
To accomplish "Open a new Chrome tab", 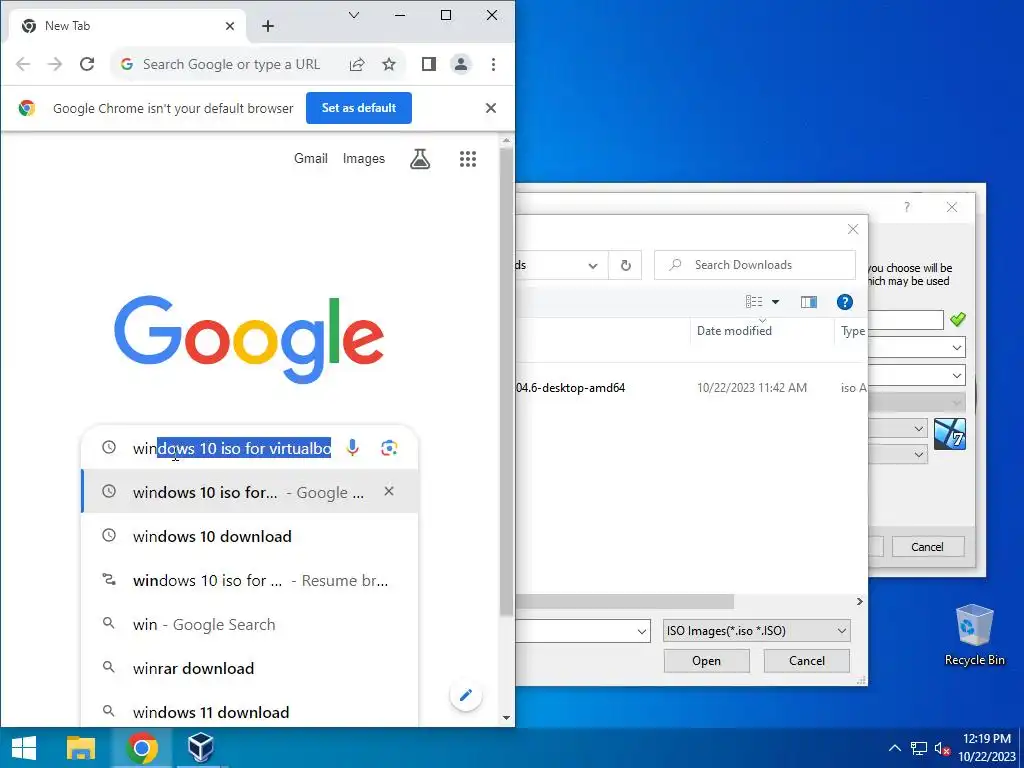I will (x=268, y=26).
